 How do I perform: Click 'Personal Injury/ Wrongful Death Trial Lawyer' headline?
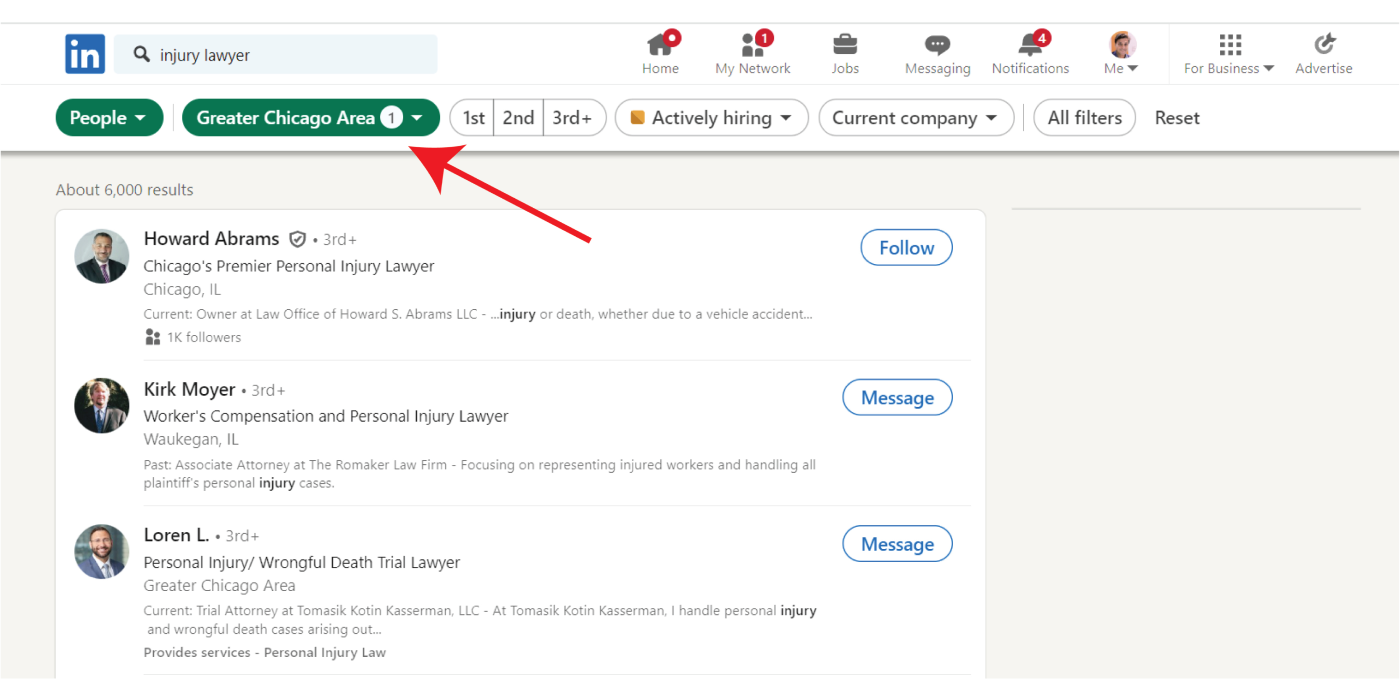click(302, 563)
